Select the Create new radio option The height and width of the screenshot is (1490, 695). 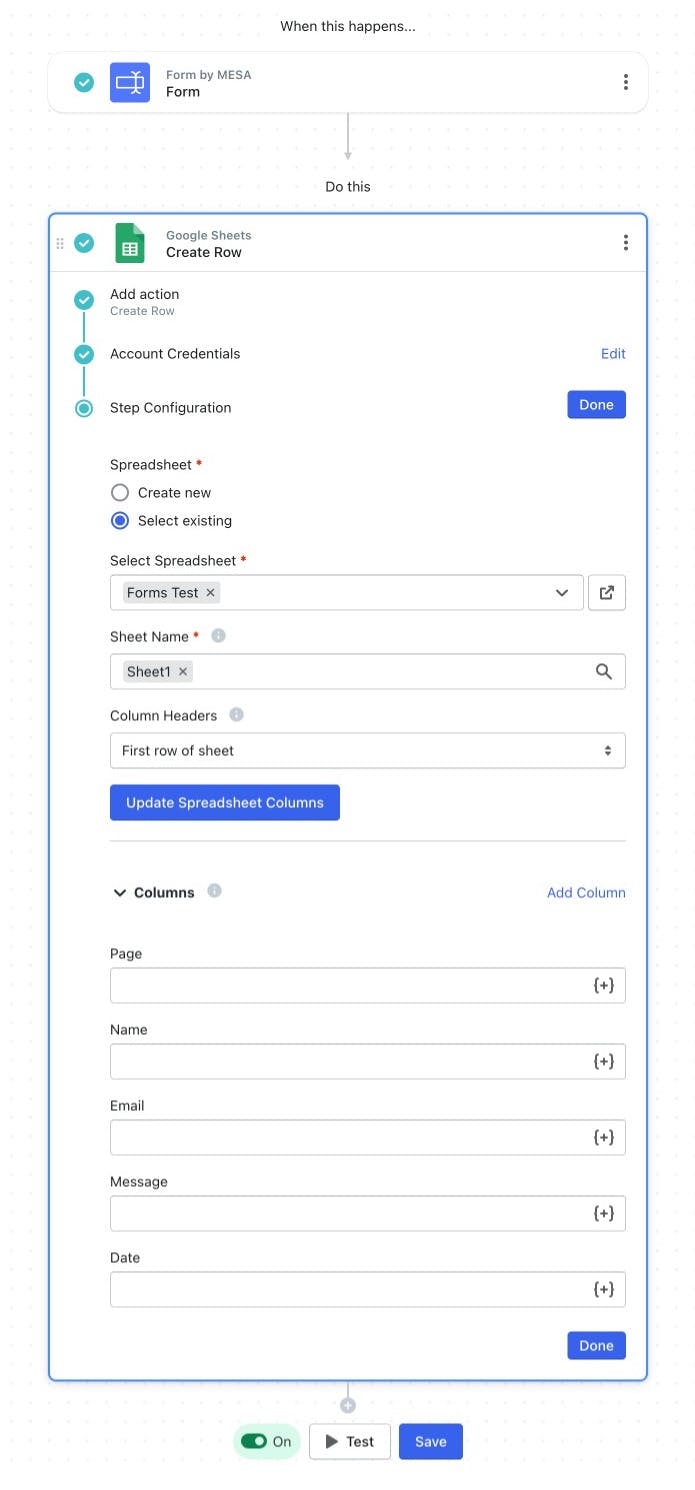[x=120, y=492]
